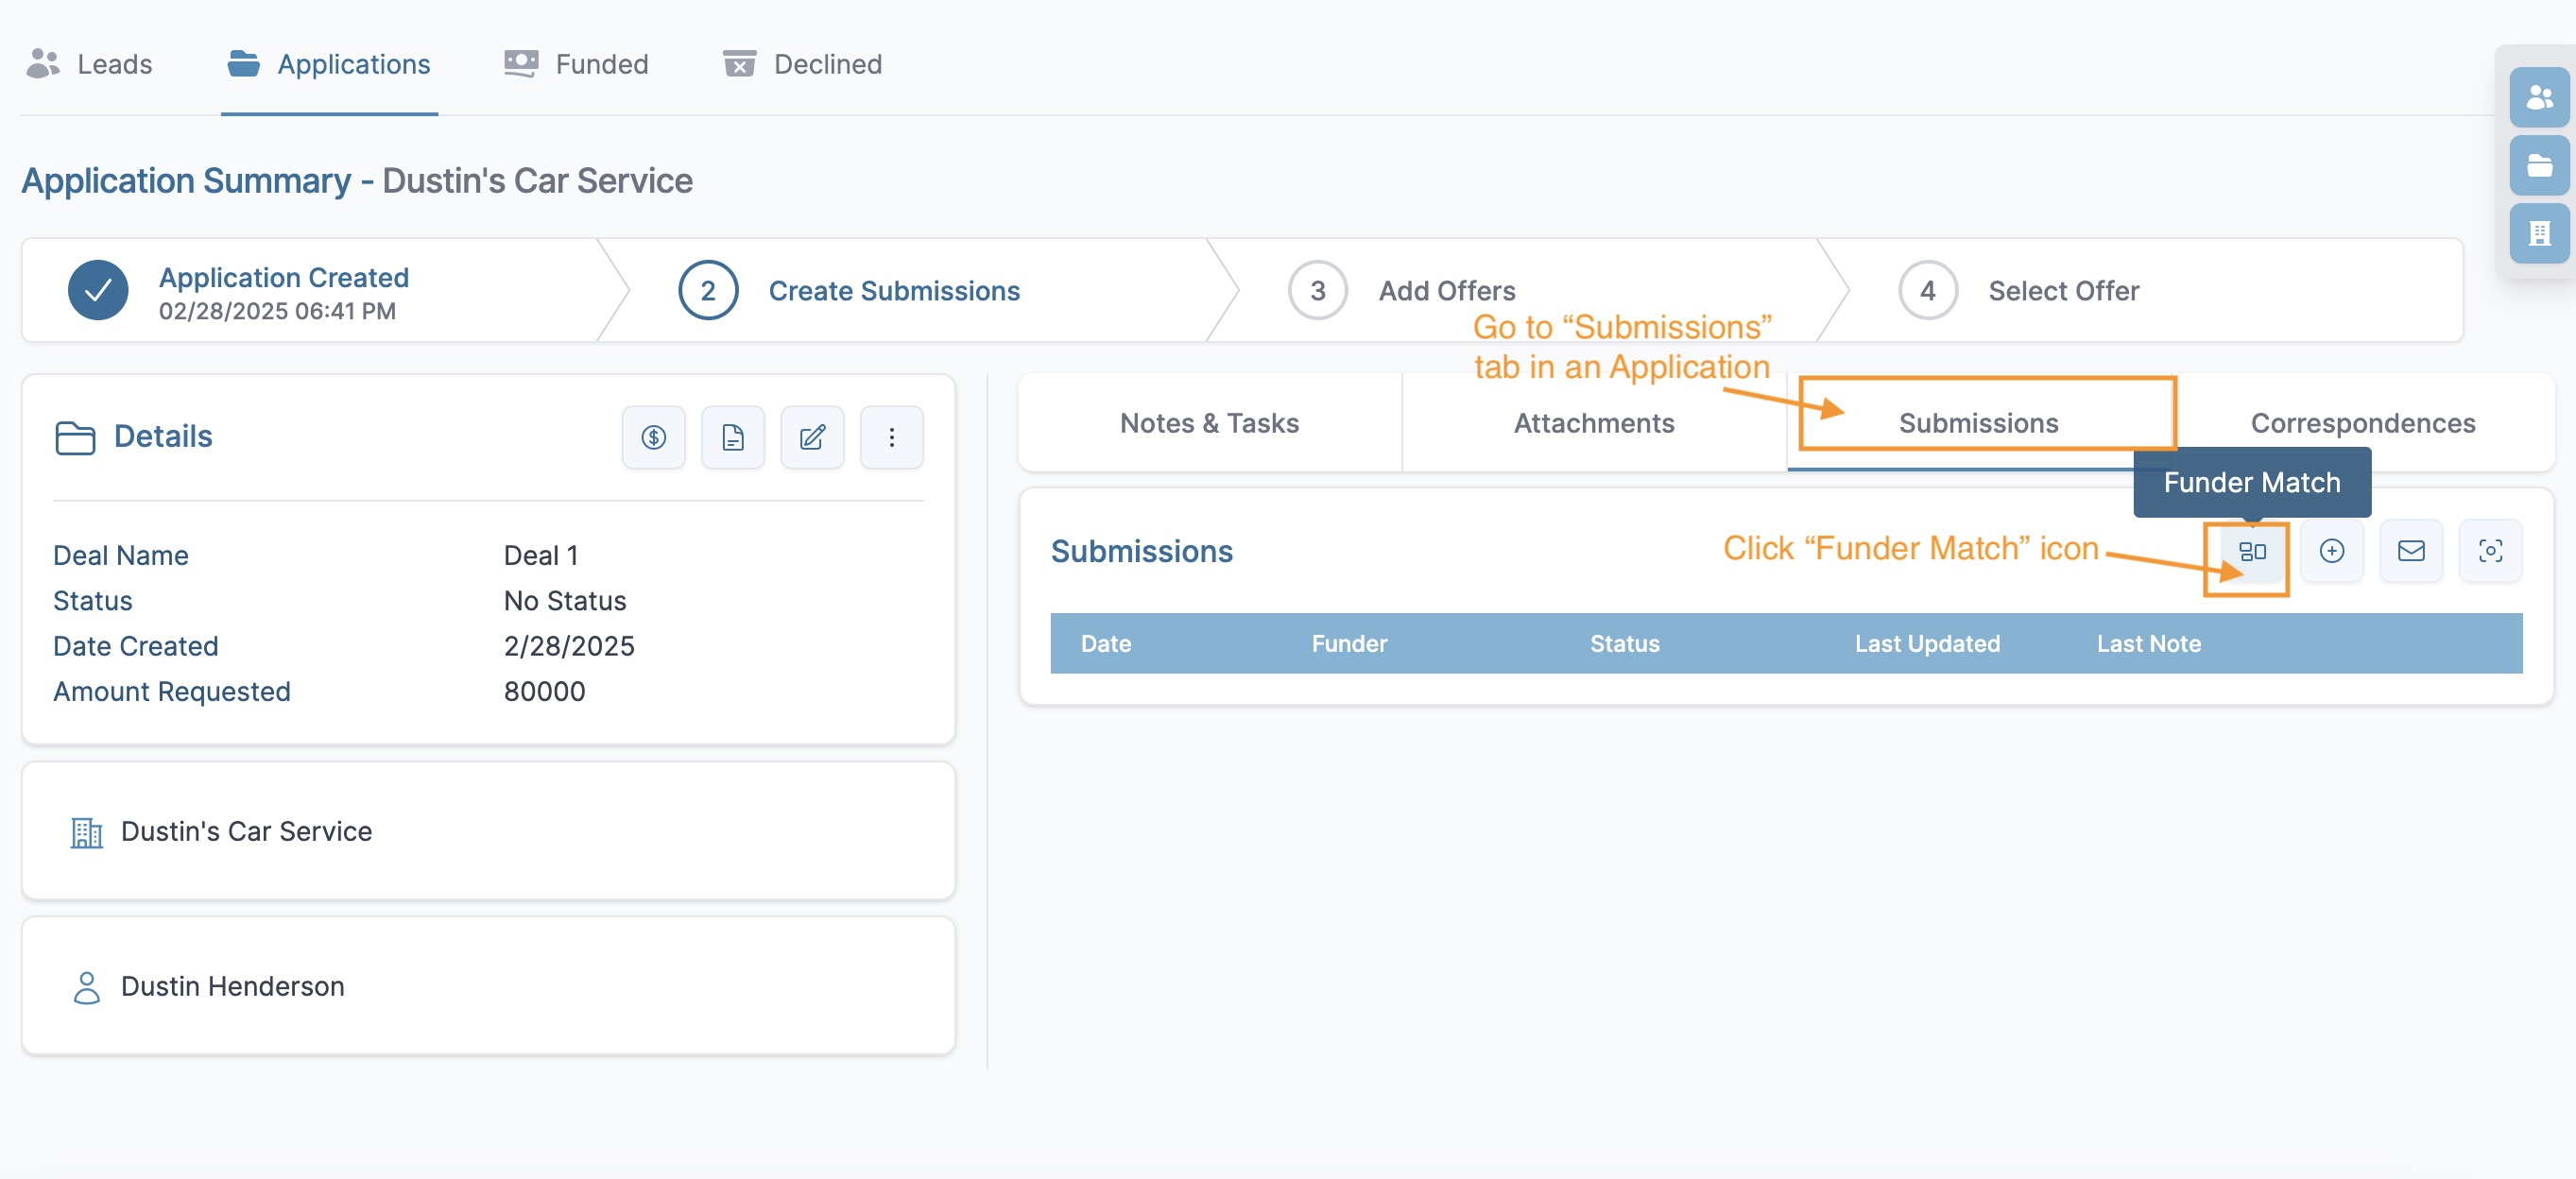Open the document icon in Details panel
Image resolution: width=2576 pixels, height=1179 pixels.
(x=732, y=437)
